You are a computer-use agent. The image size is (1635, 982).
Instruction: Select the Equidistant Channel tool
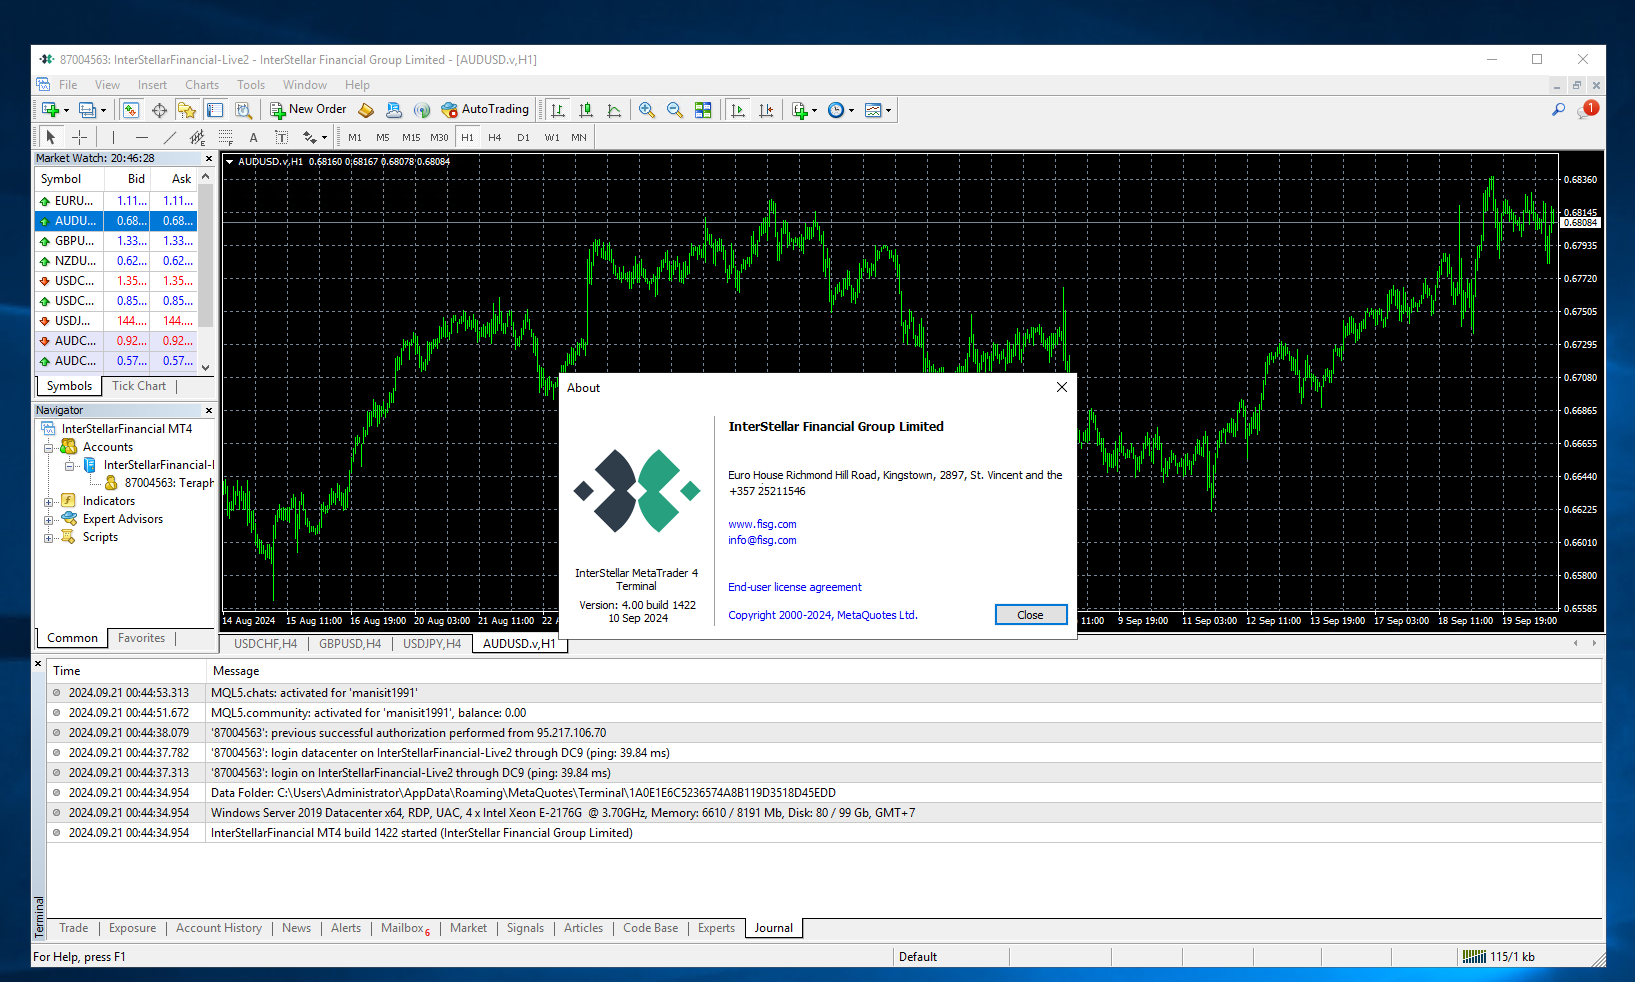[x=198, y=137]
